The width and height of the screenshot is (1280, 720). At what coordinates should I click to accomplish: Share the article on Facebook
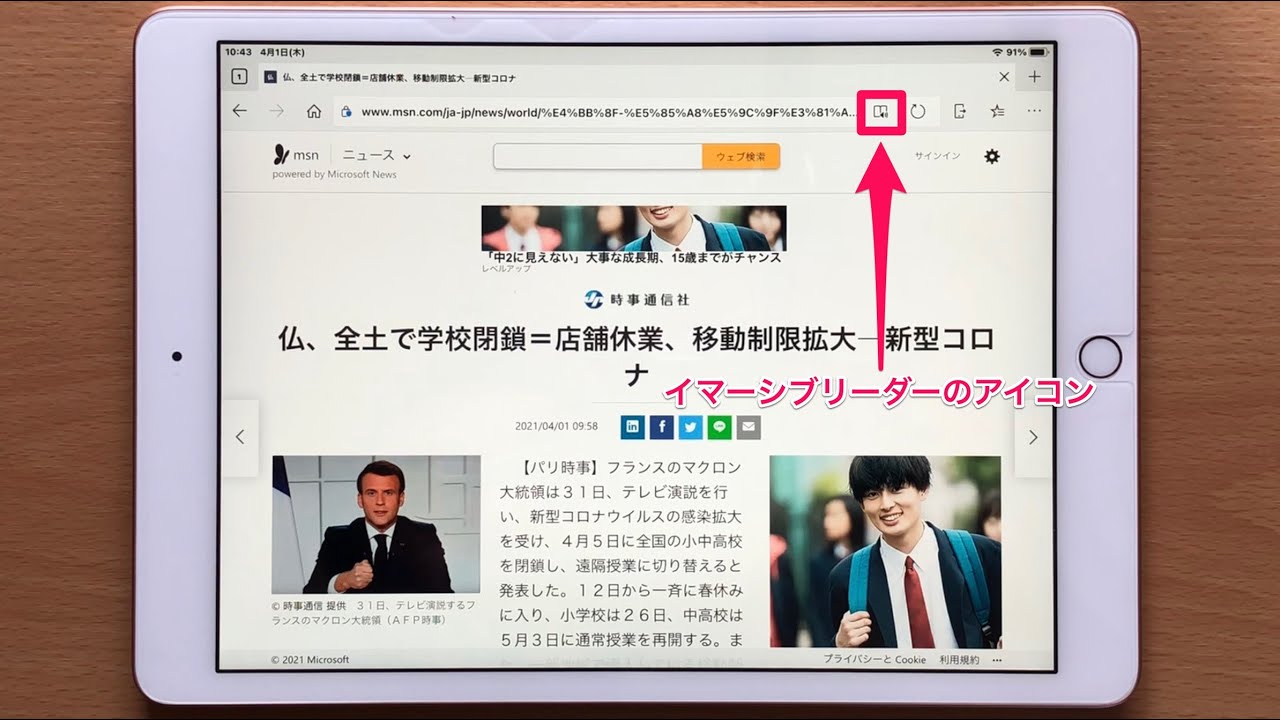pyautogui.click(x=661, y=427)
